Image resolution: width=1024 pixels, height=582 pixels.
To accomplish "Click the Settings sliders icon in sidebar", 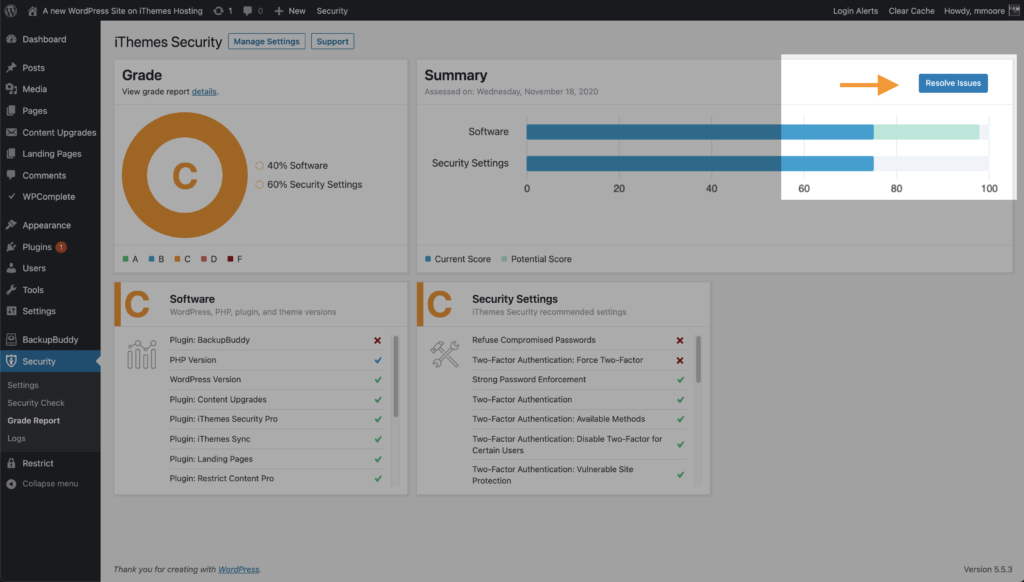I will (11, 311).
